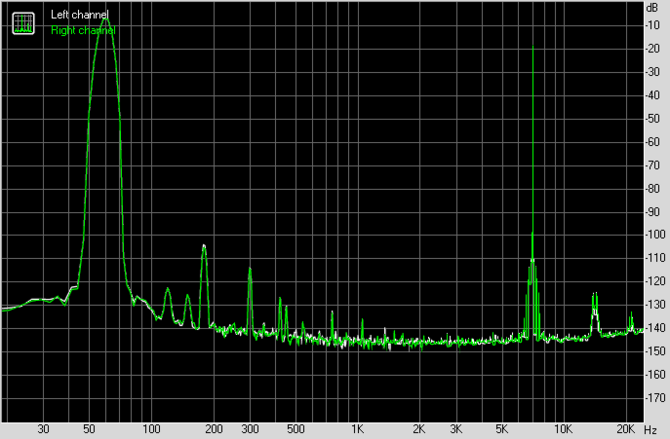Screen dimensions: 670x439
Task: Click the '-20' dB axis label
Action: coord(653,49)
